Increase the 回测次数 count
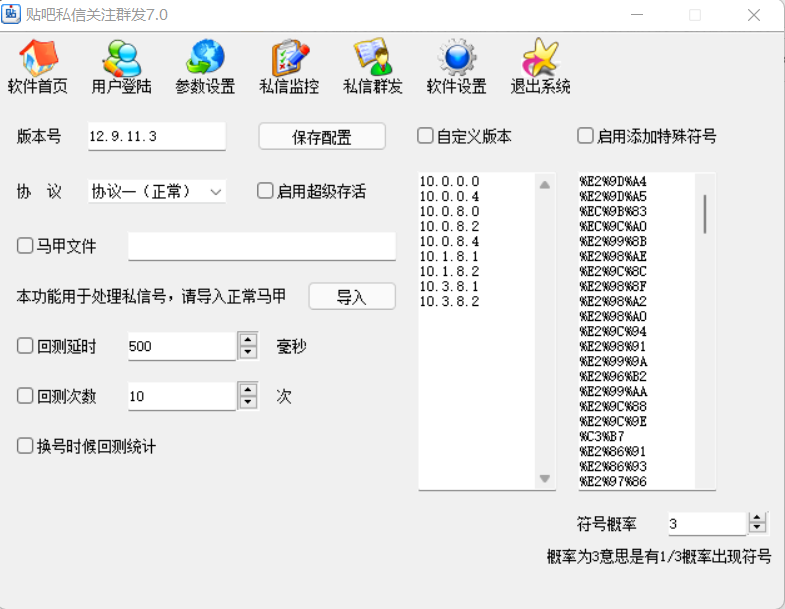The width and height of the screenshot is (785, 609). 248,390
